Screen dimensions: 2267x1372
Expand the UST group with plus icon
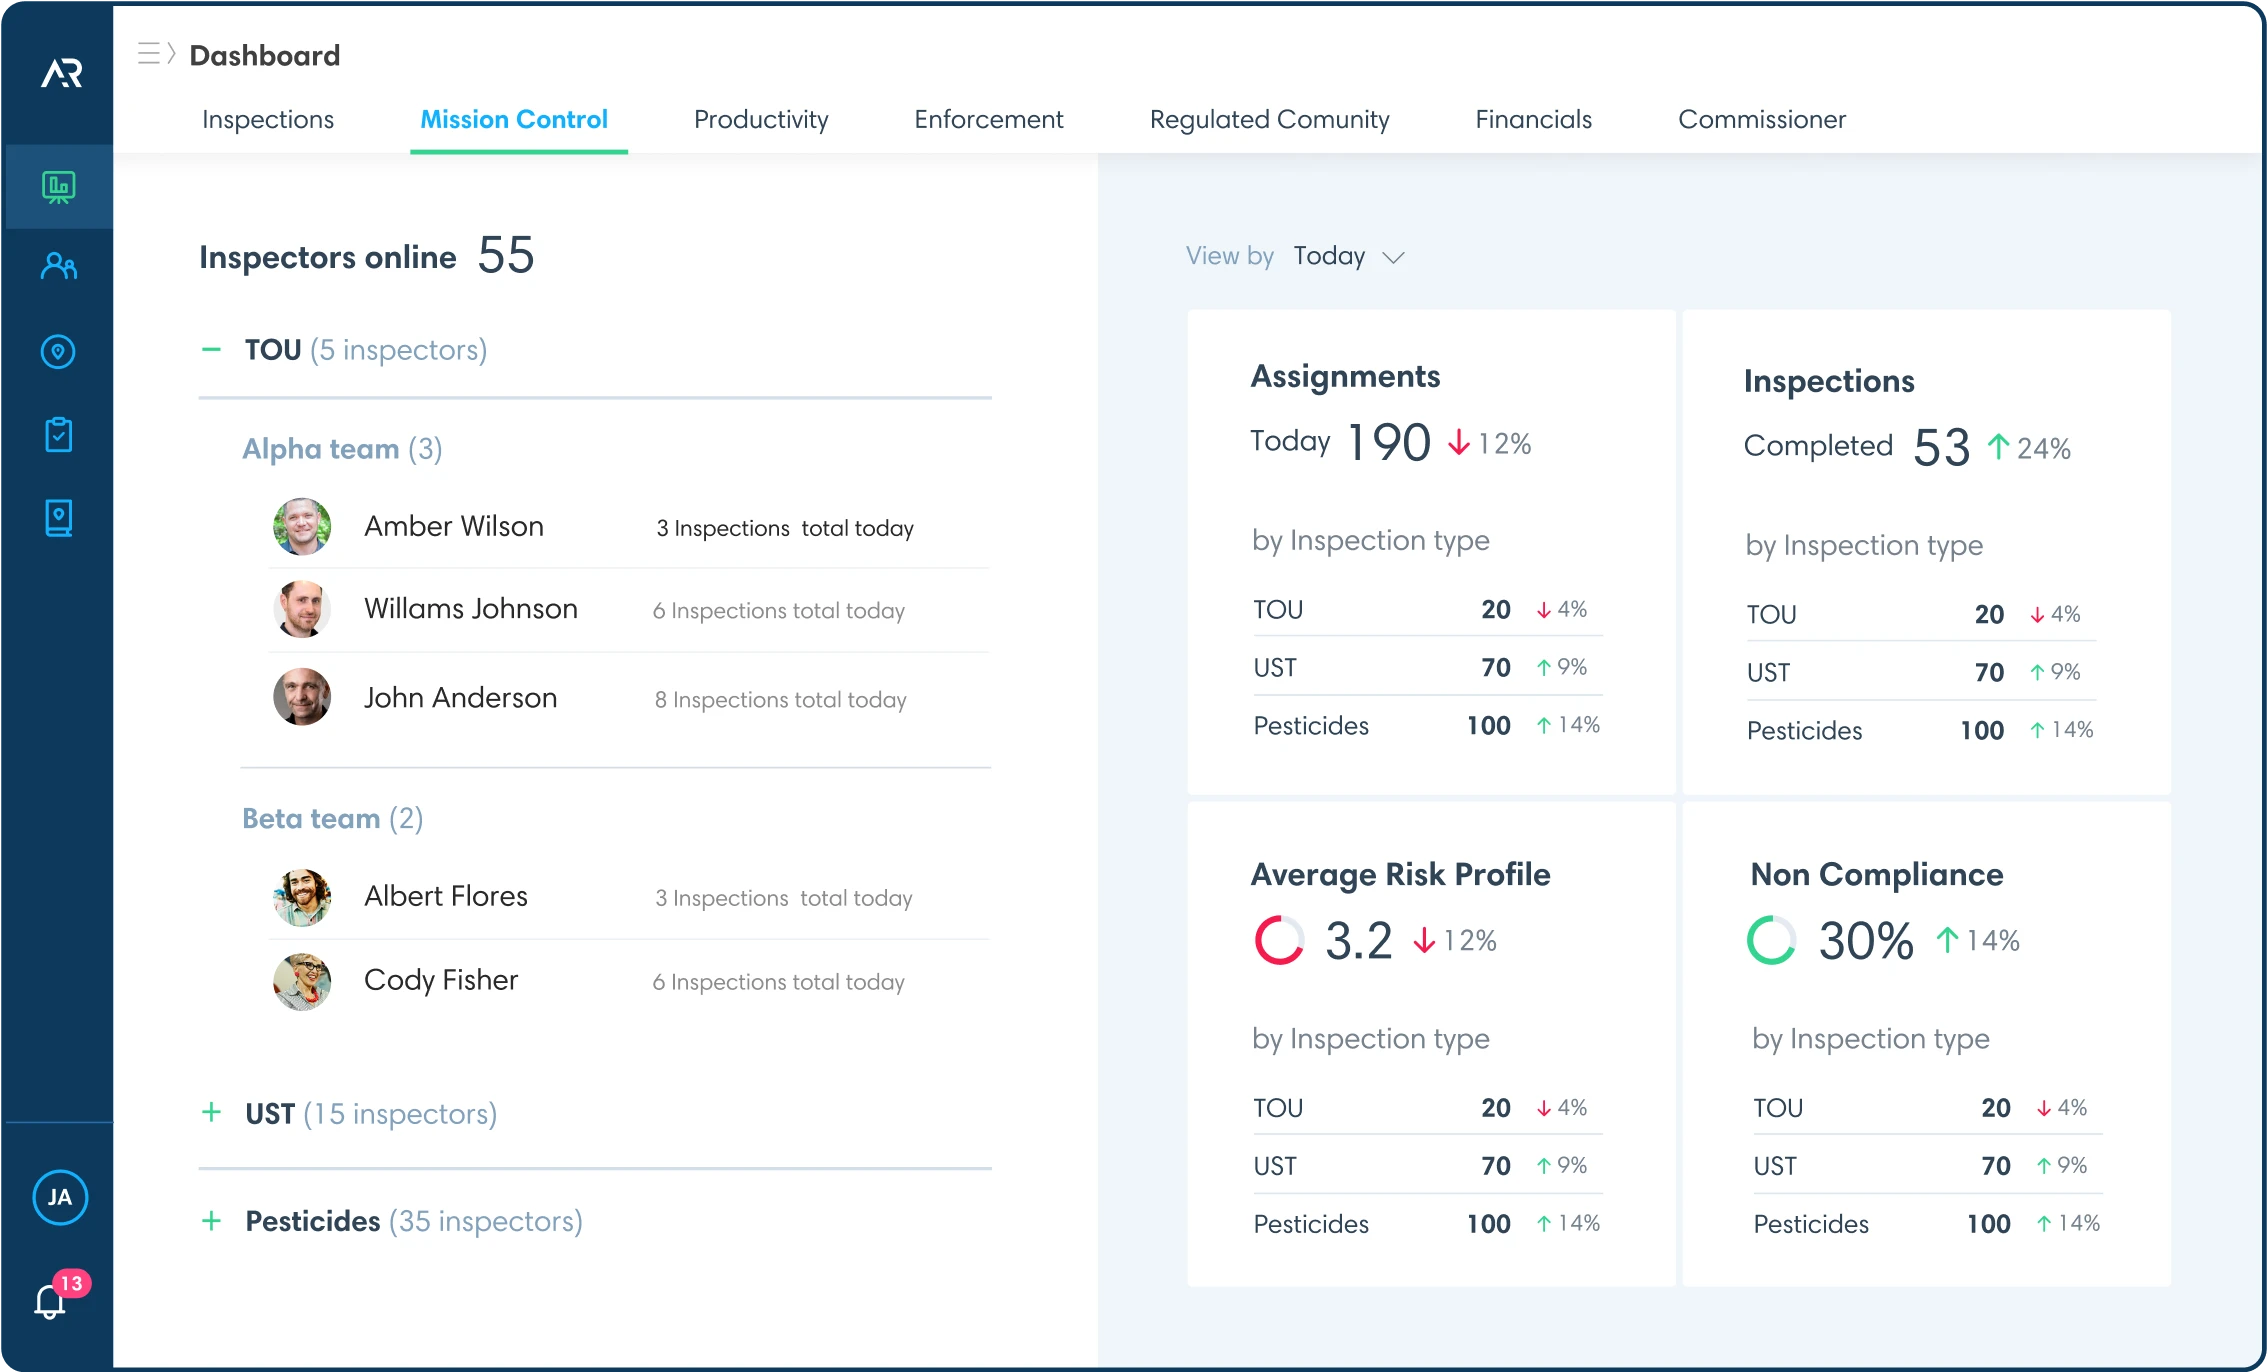pos(211,1112)
